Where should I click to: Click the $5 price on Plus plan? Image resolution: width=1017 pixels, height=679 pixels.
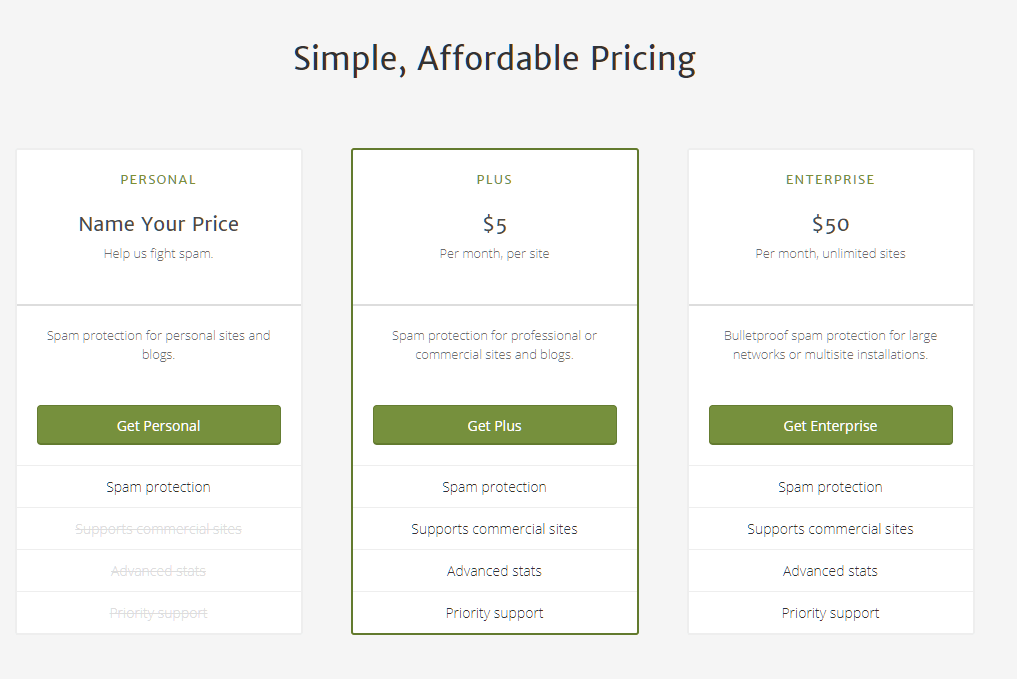[495, 224]
